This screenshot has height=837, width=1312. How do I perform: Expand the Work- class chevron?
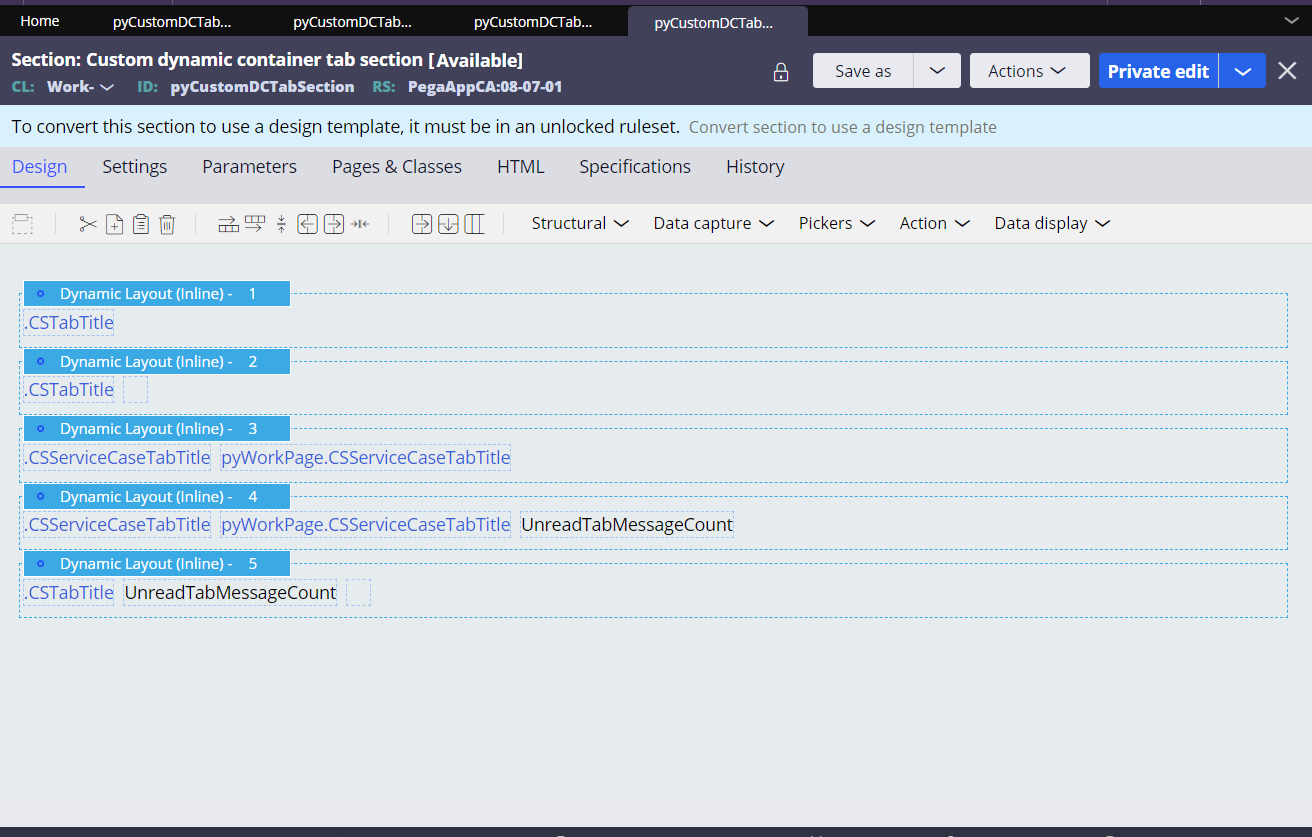click(107, 87)
